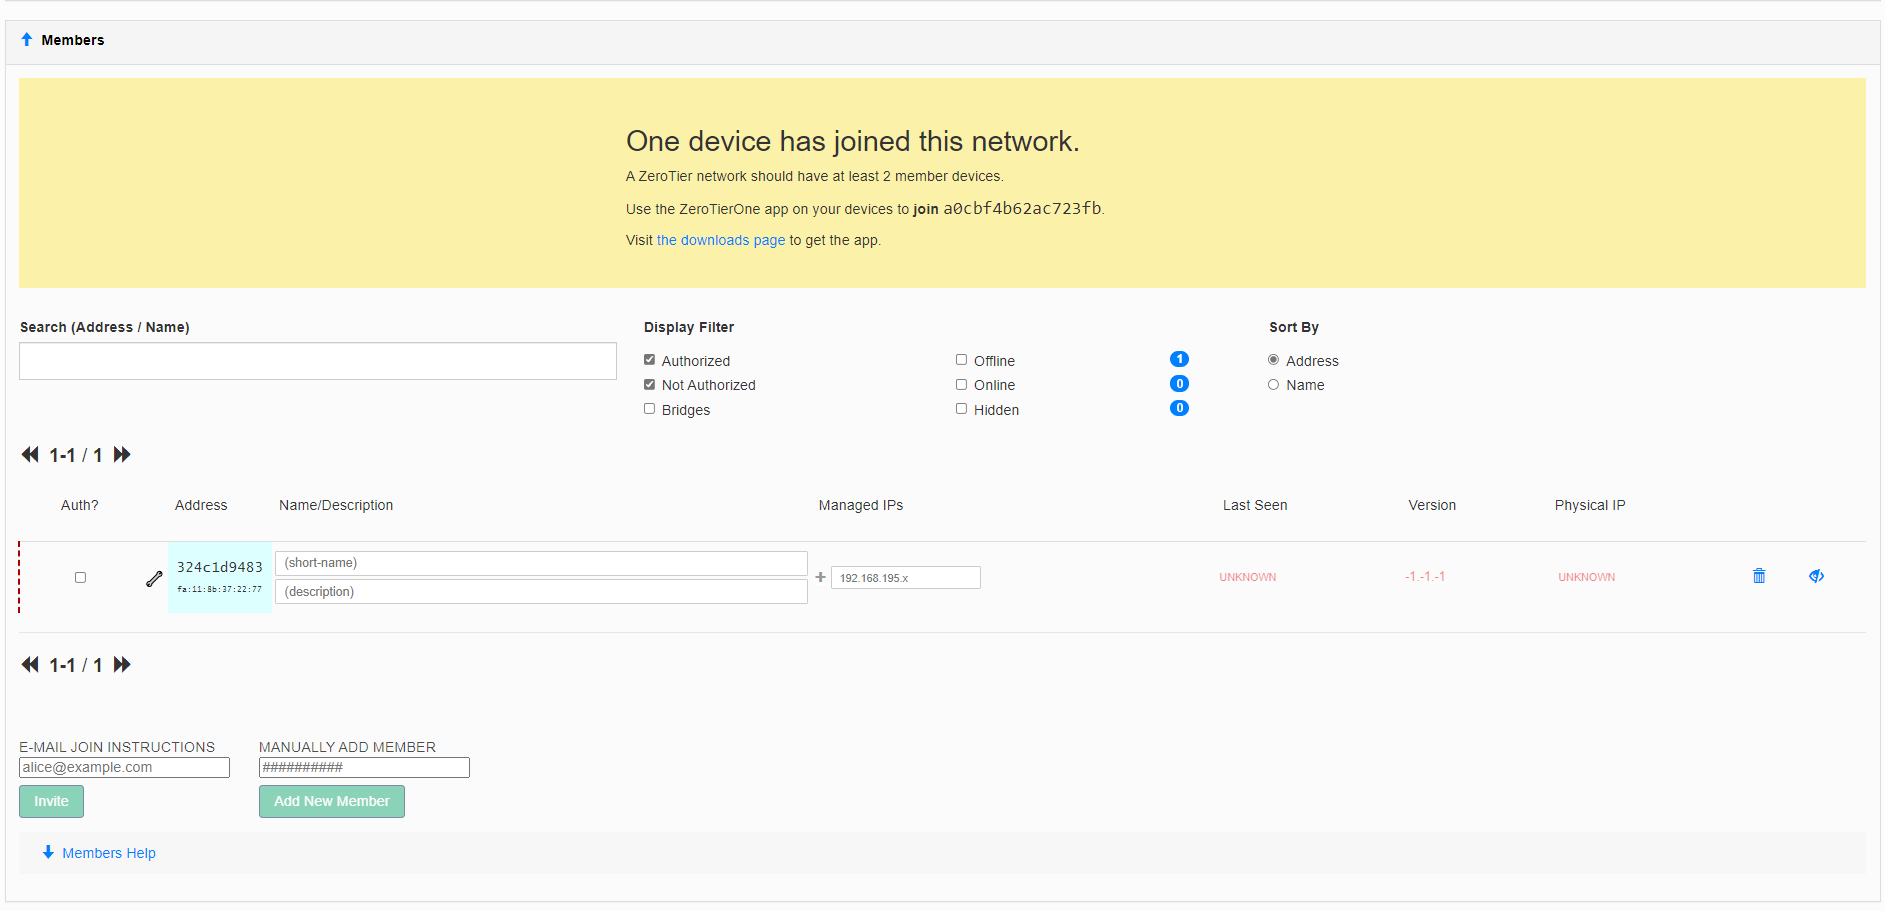Uncheck the Authorized display filter
The width and height of the screenshot is (1885, 911).
coord(650,360)
